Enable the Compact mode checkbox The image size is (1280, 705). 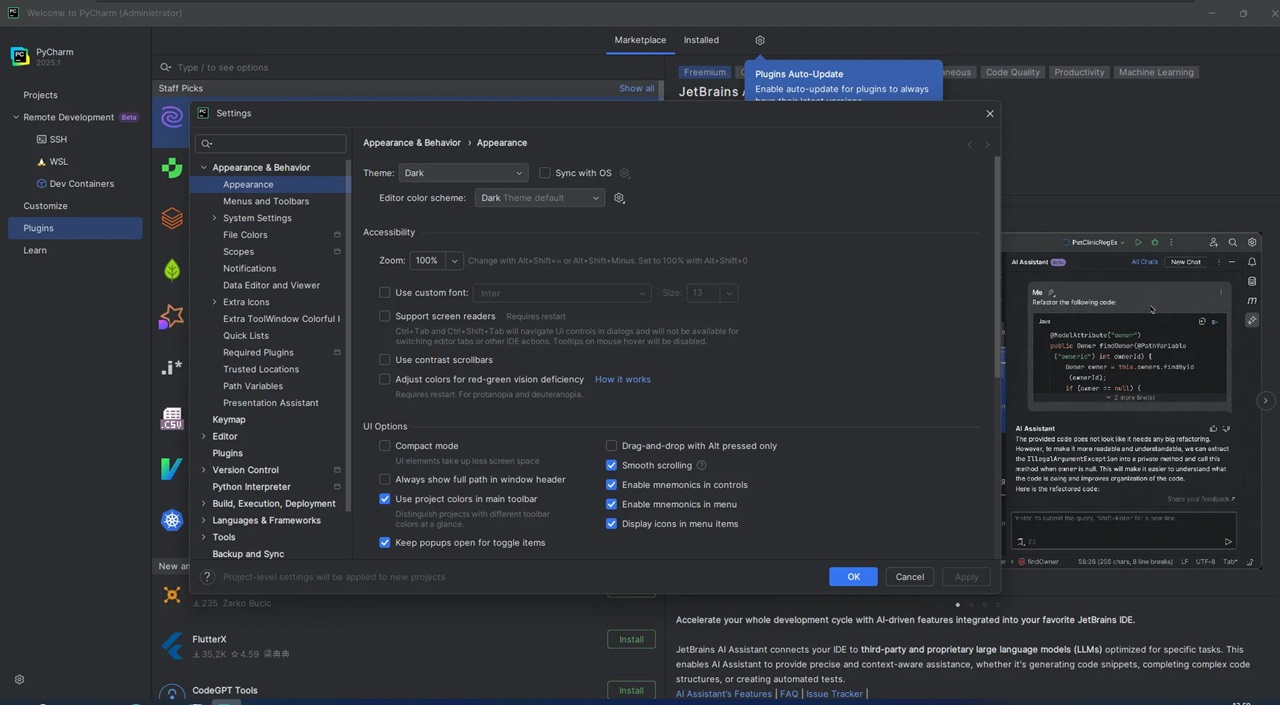385,446
